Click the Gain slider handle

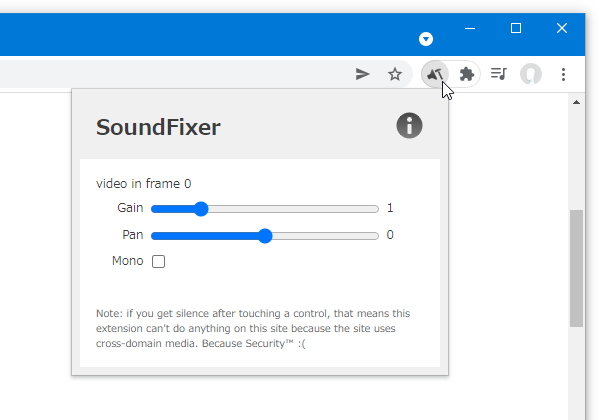tap(201, 209)
